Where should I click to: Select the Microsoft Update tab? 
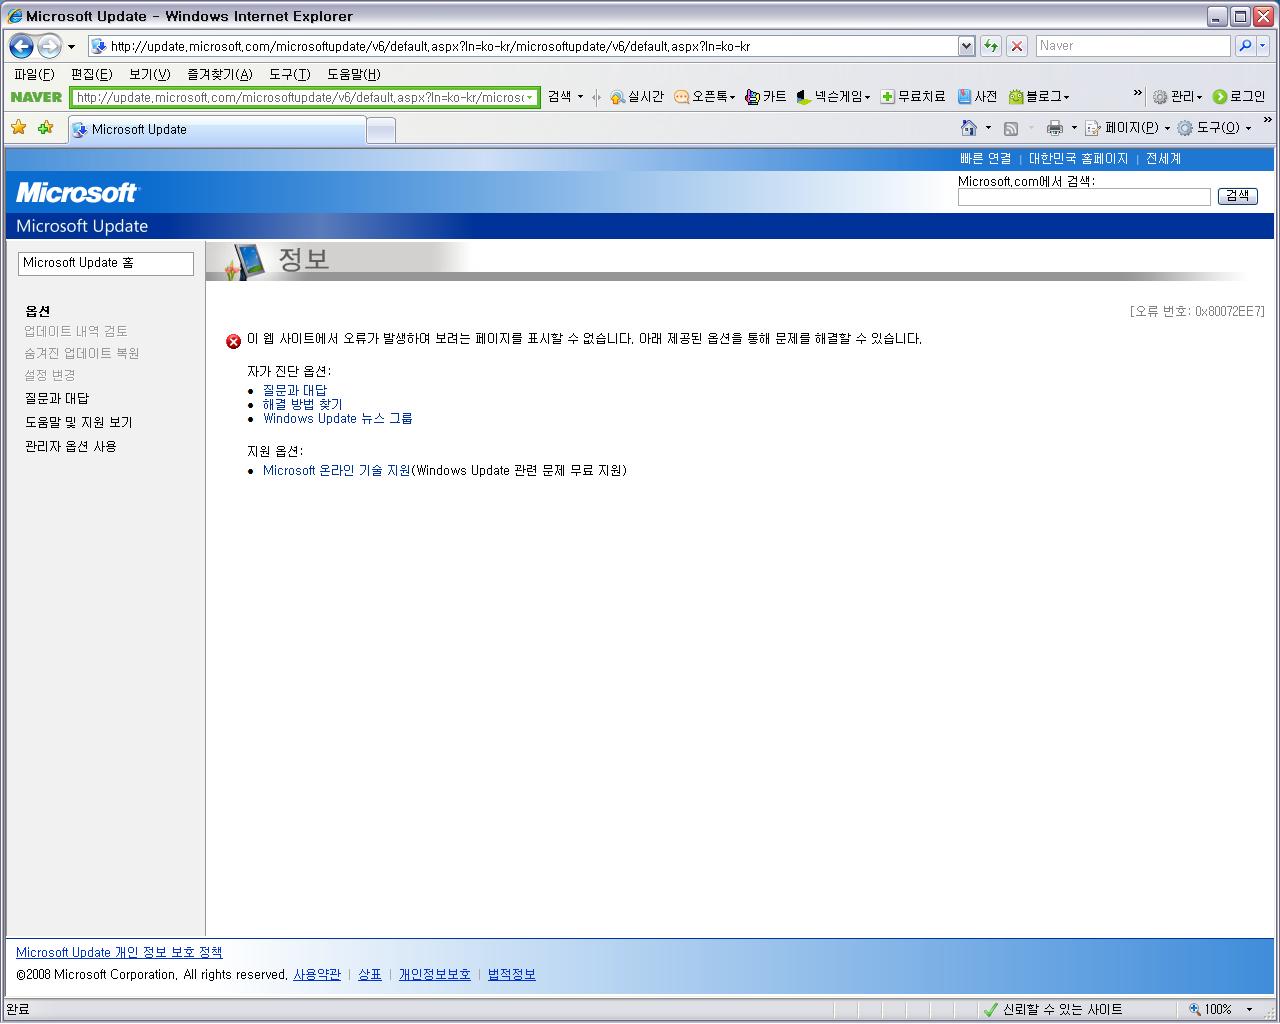pos(217,130)
